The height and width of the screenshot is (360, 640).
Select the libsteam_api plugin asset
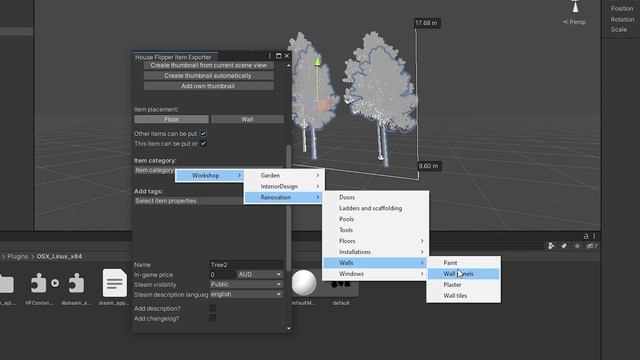click(x=76, y=283)
